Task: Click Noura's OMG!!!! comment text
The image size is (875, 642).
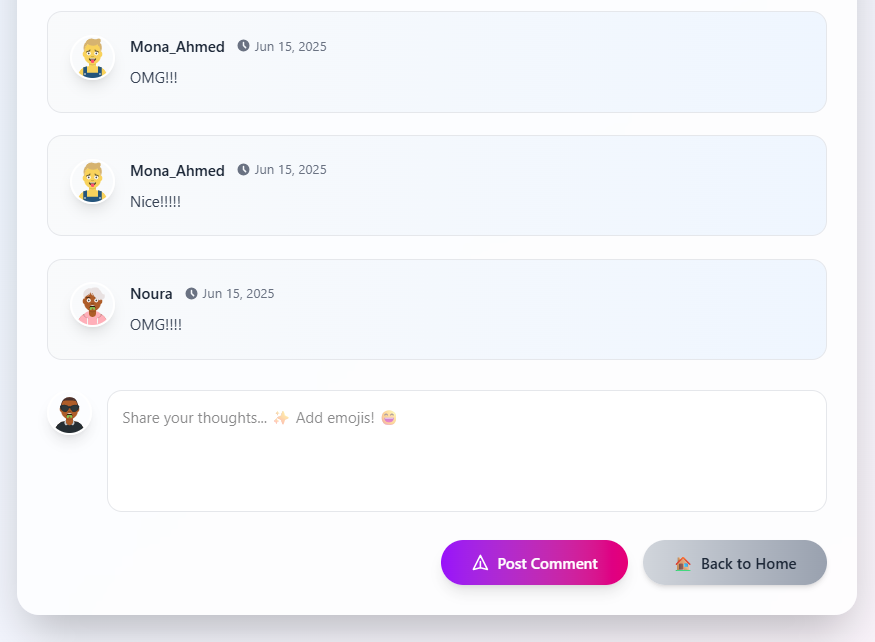Action: point(156,325)
